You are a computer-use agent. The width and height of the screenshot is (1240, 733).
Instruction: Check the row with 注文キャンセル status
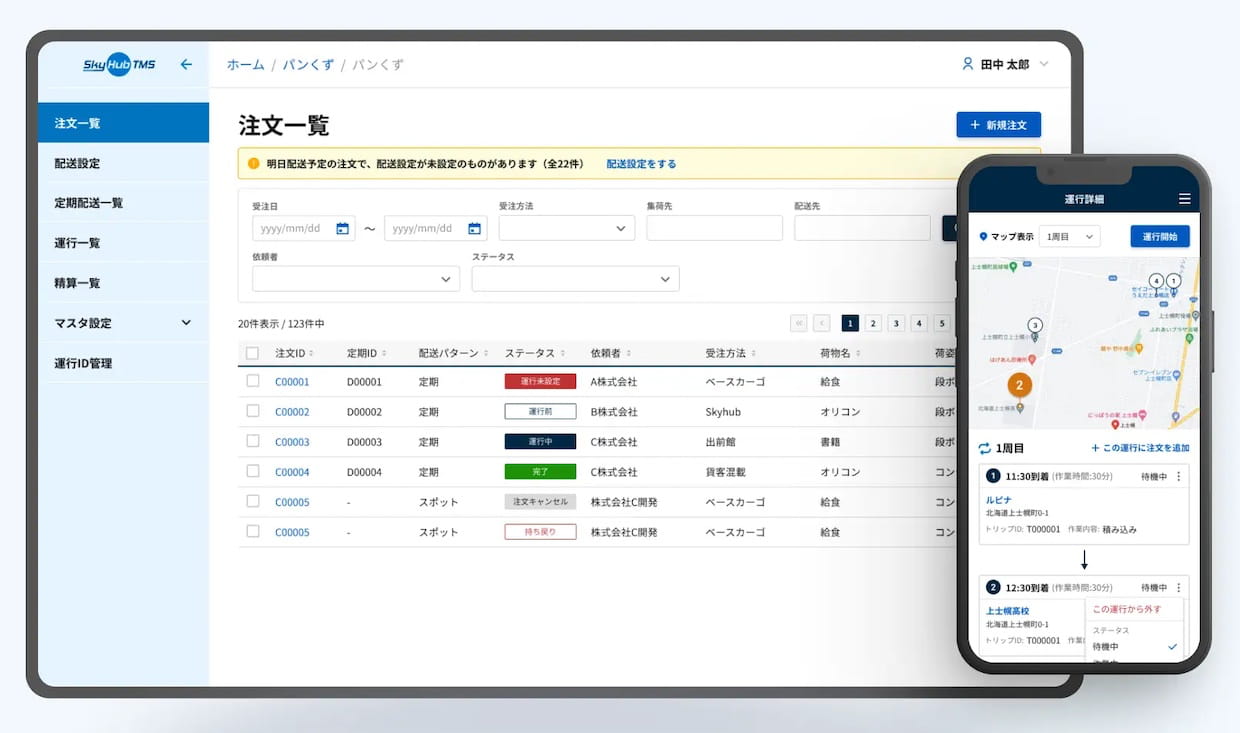(253, 501)
